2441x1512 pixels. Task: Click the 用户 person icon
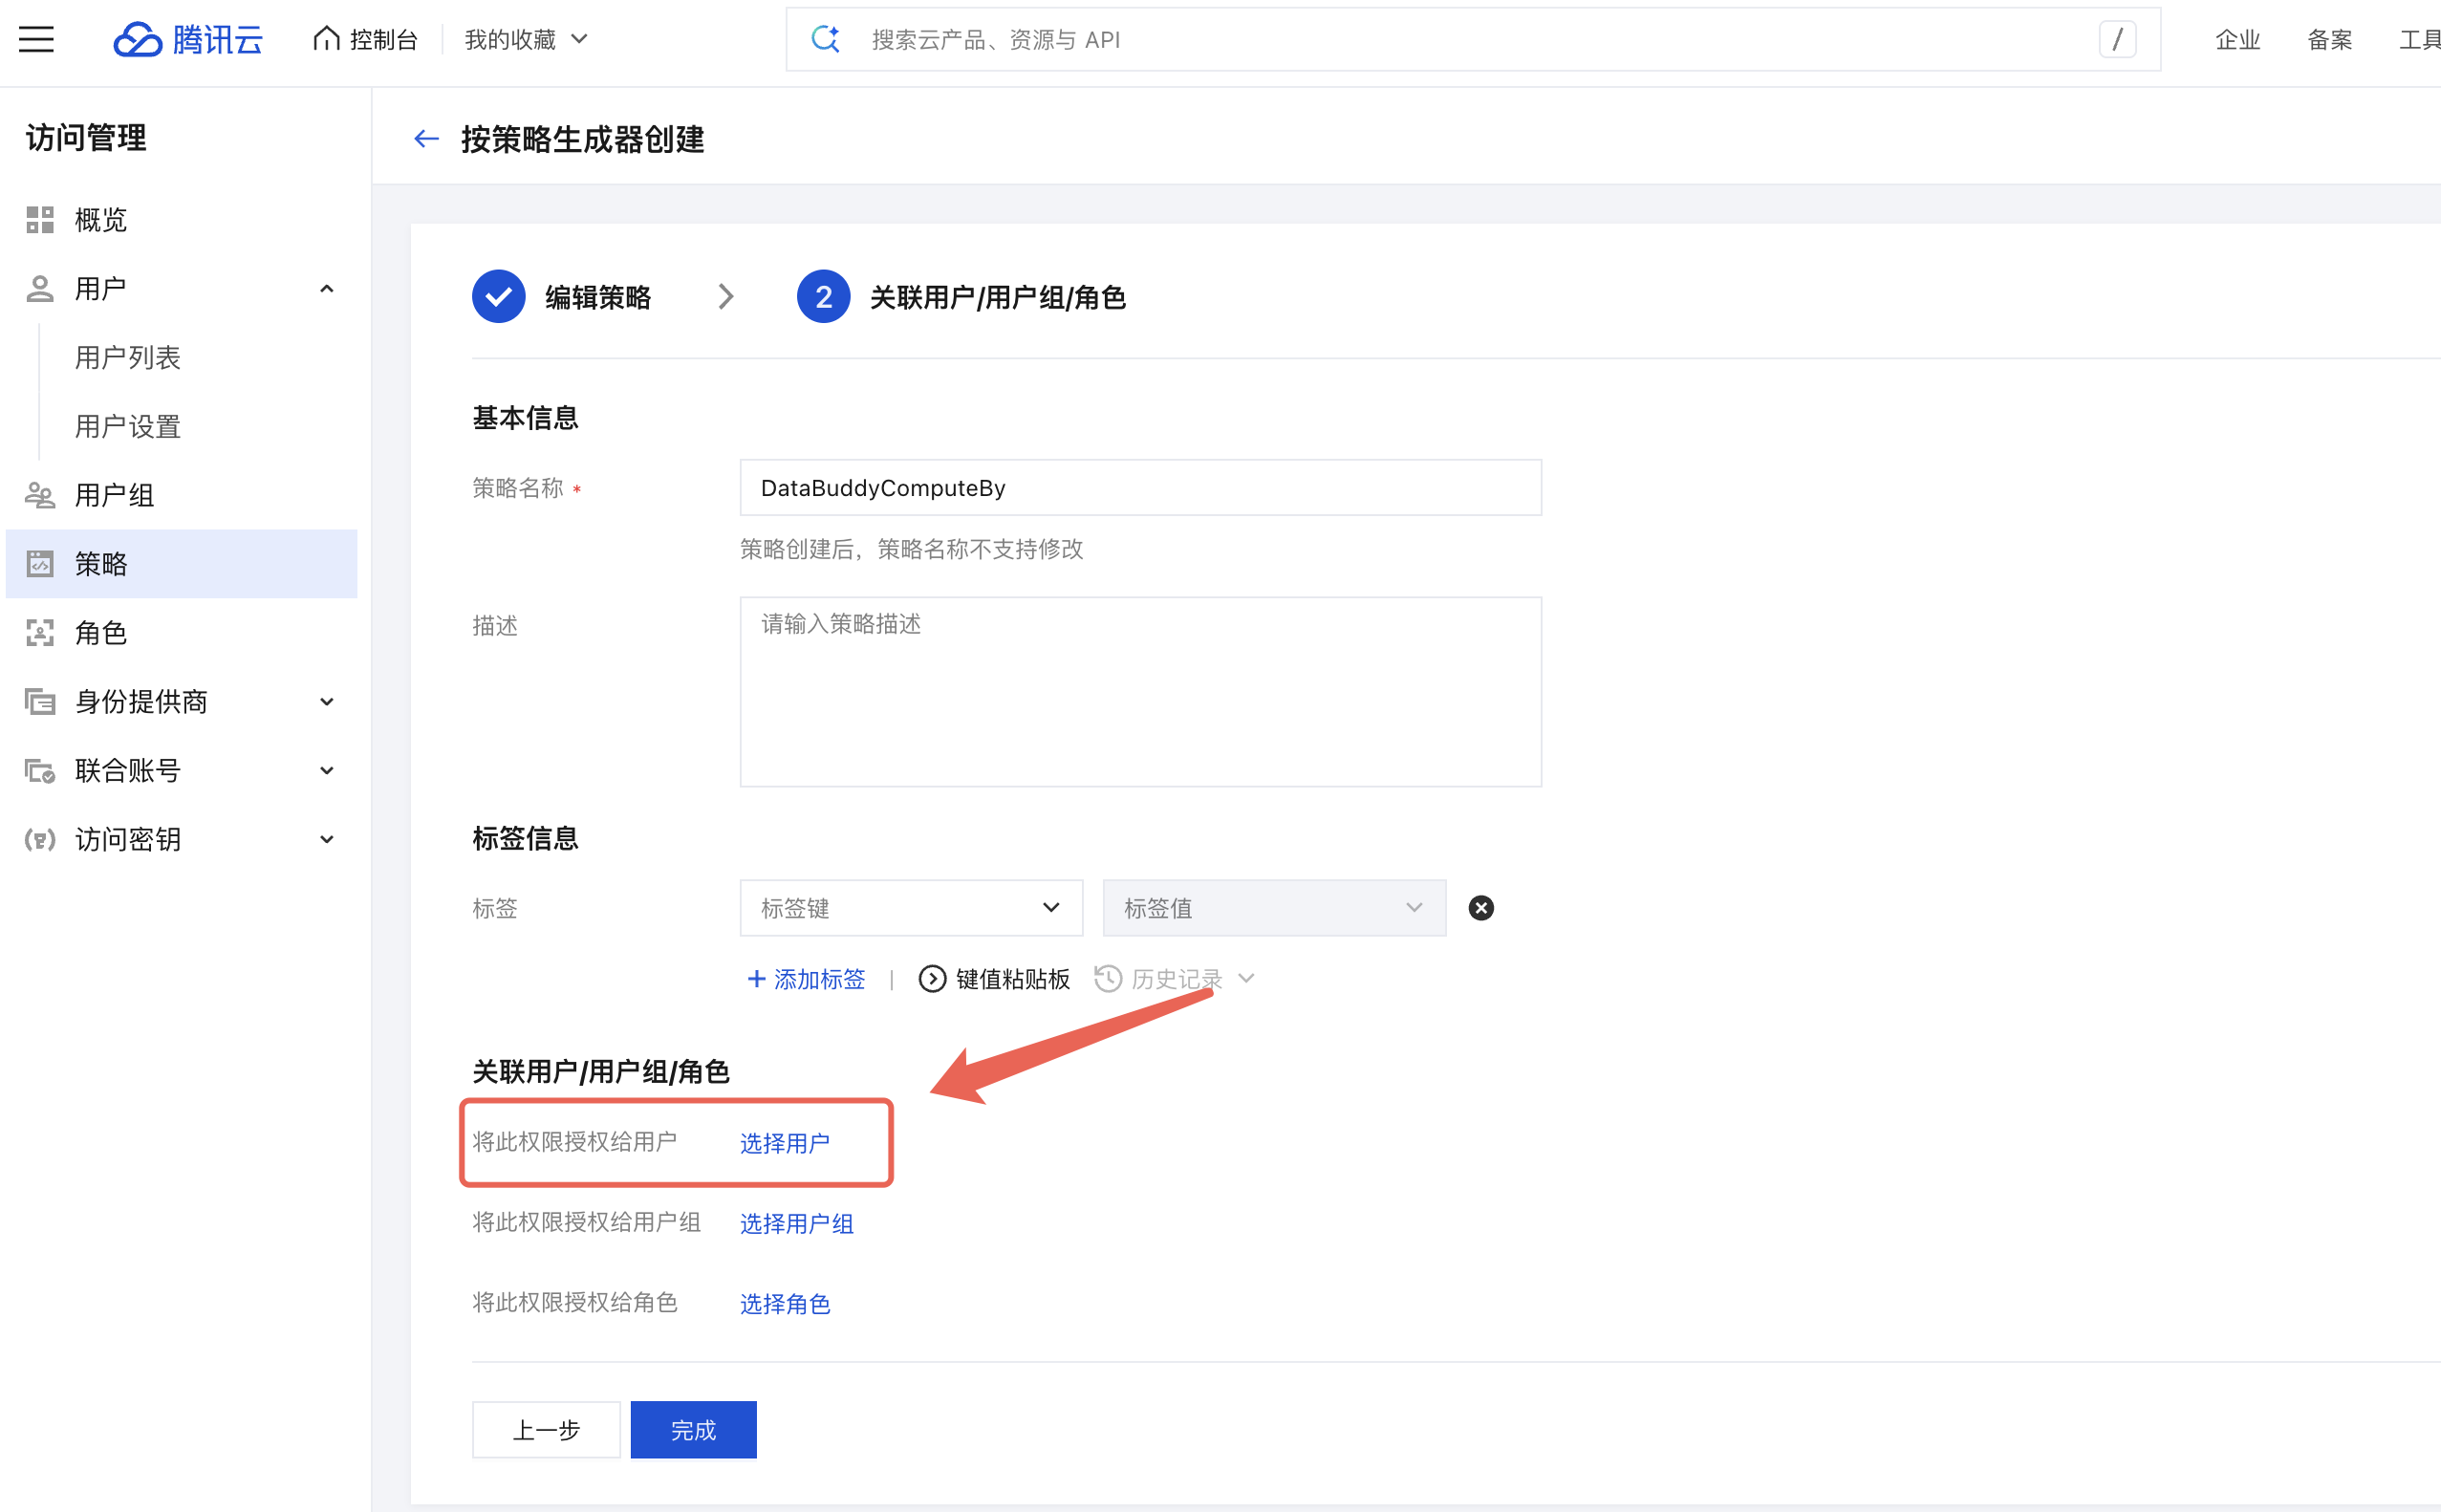coord(40,288)
